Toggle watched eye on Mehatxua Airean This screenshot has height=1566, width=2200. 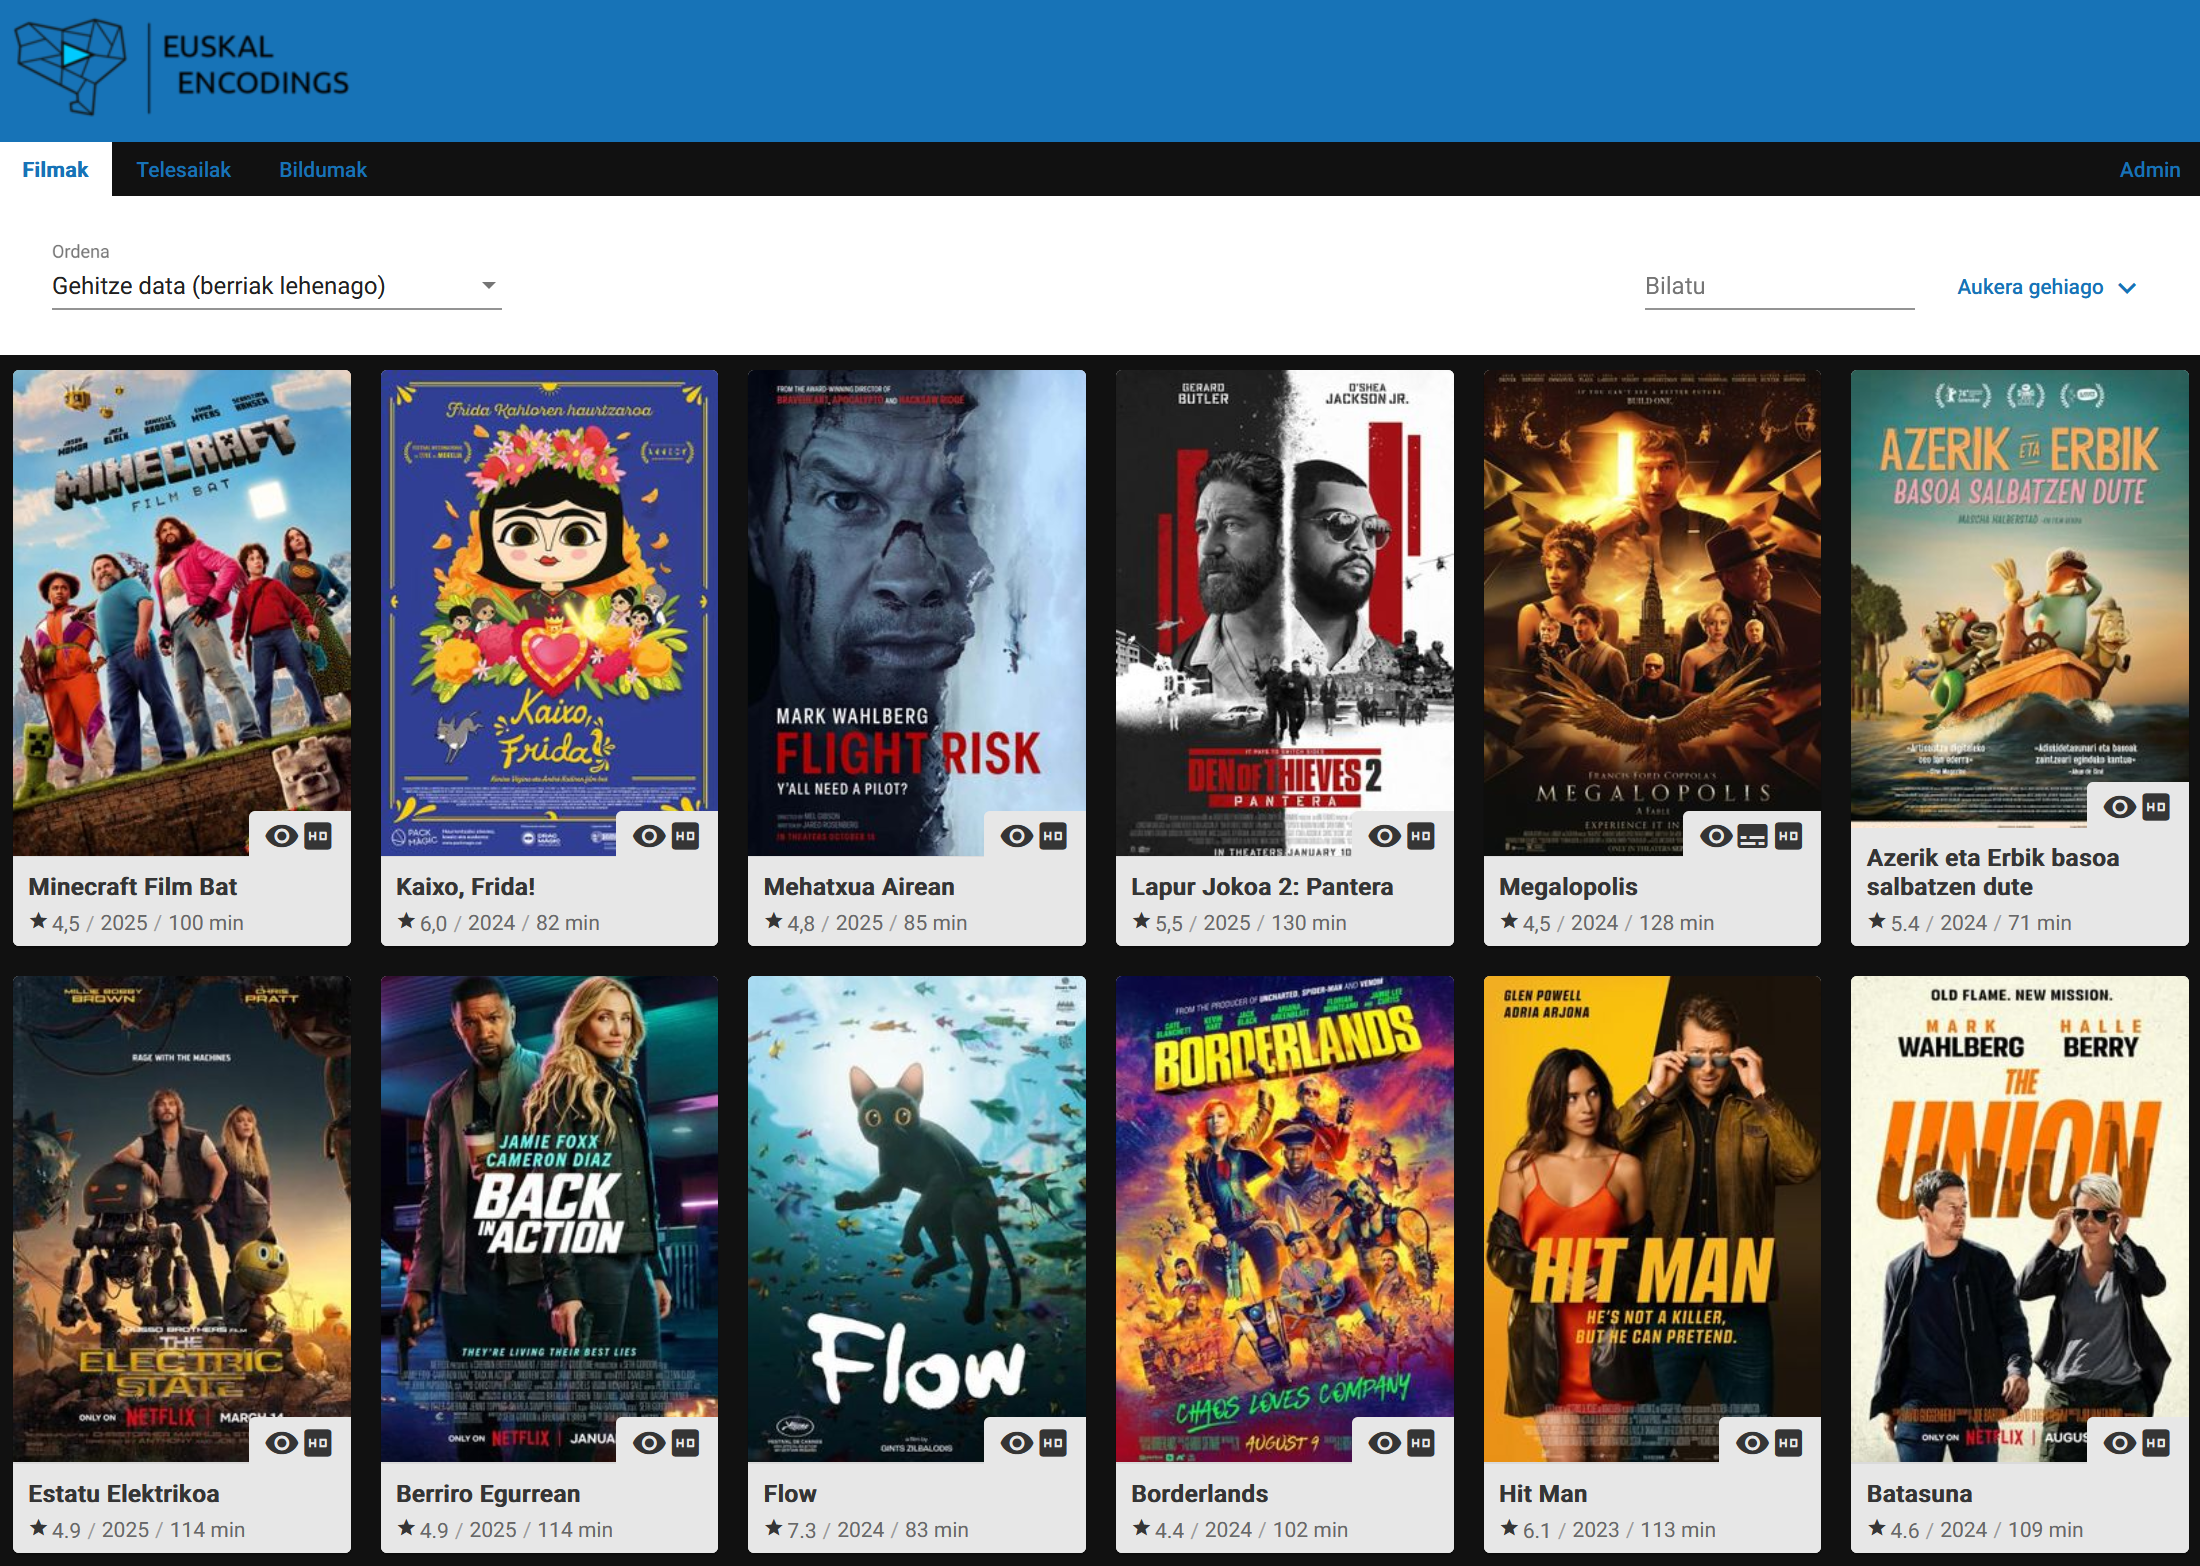pyautogui.click(x=1017, y=836)
